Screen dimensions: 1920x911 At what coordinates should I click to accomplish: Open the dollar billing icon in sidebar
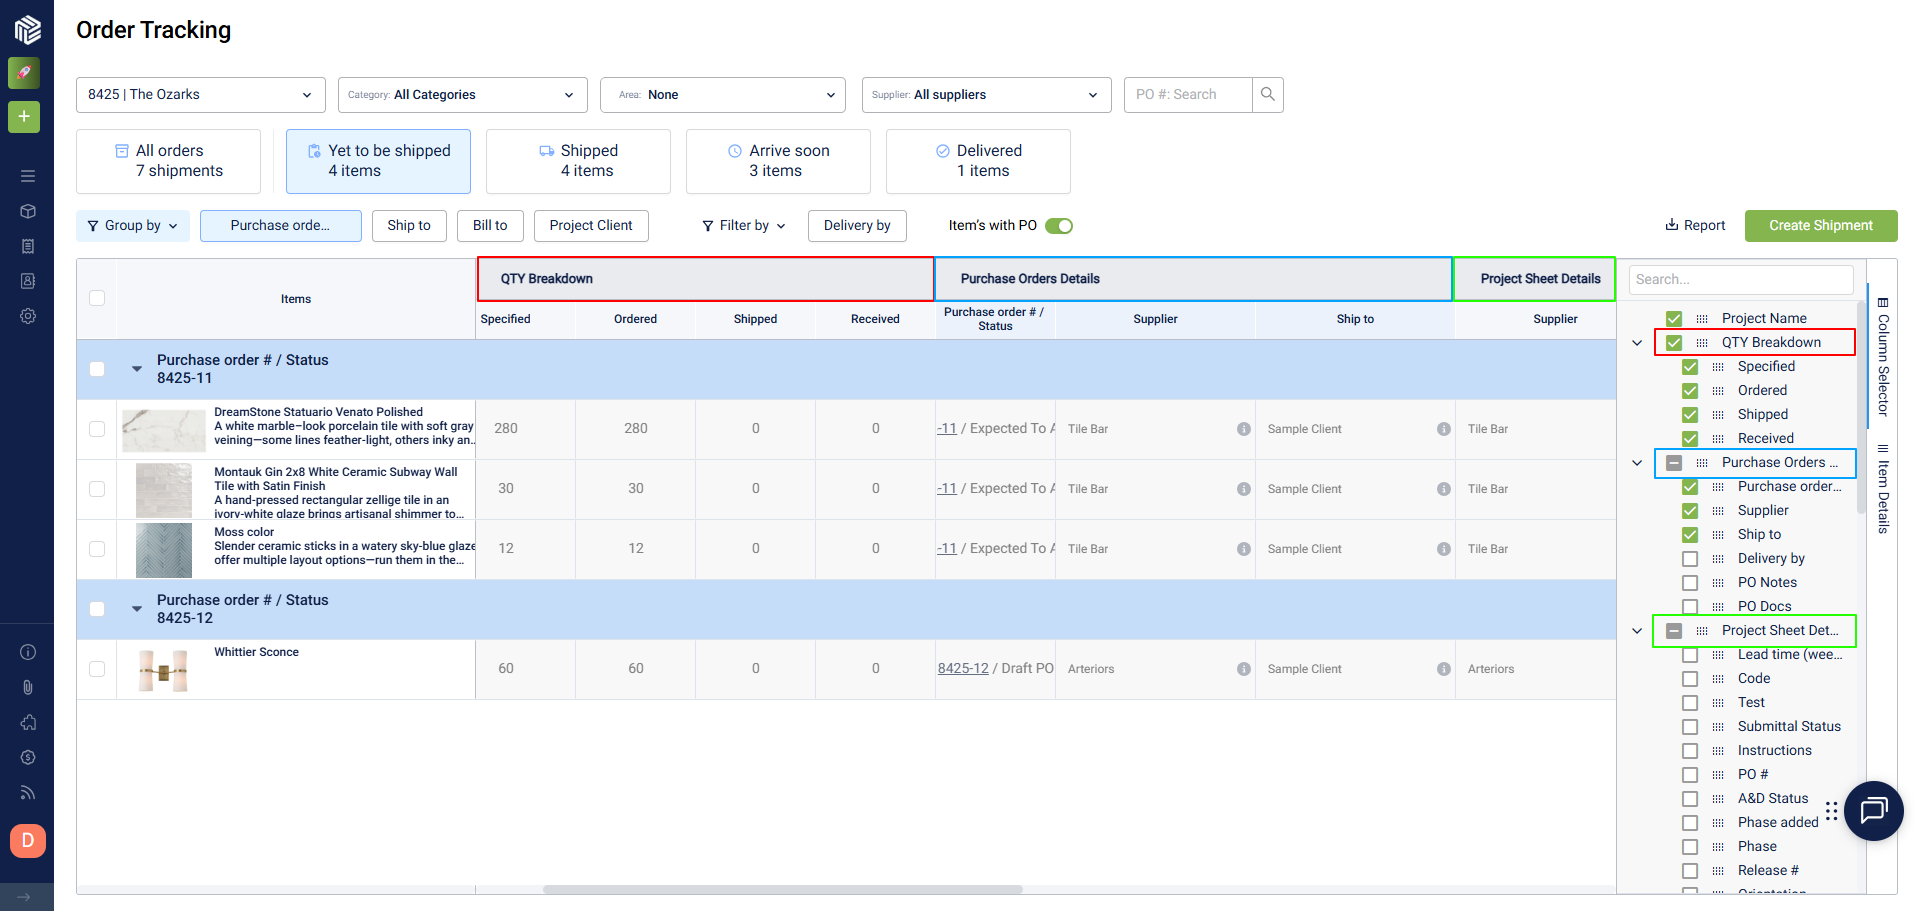[28, 757]
